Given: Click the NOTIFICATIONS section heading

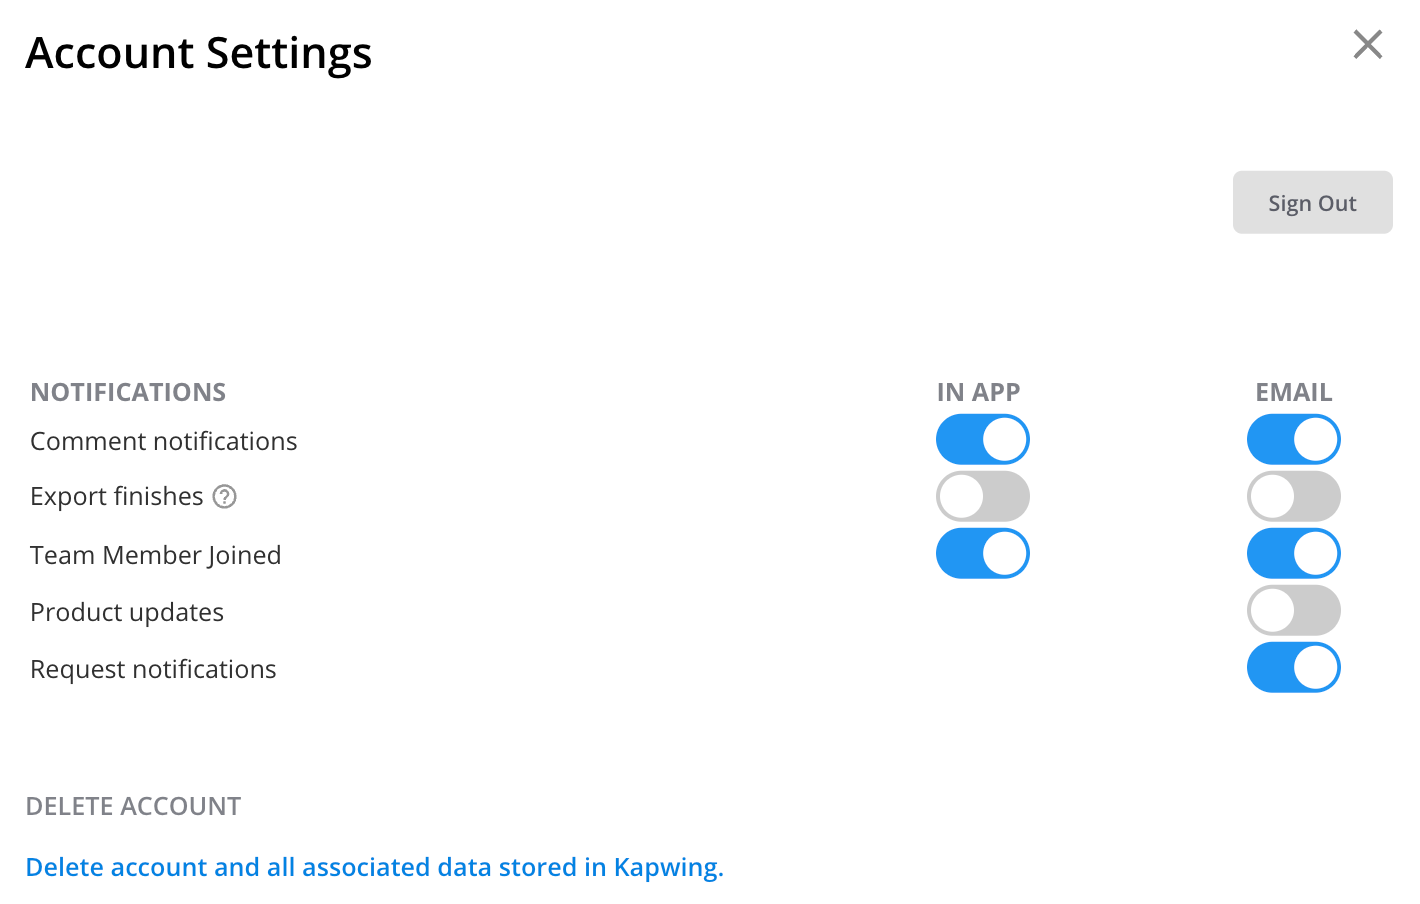Looking at the screenshot, I should click(128, 392).
